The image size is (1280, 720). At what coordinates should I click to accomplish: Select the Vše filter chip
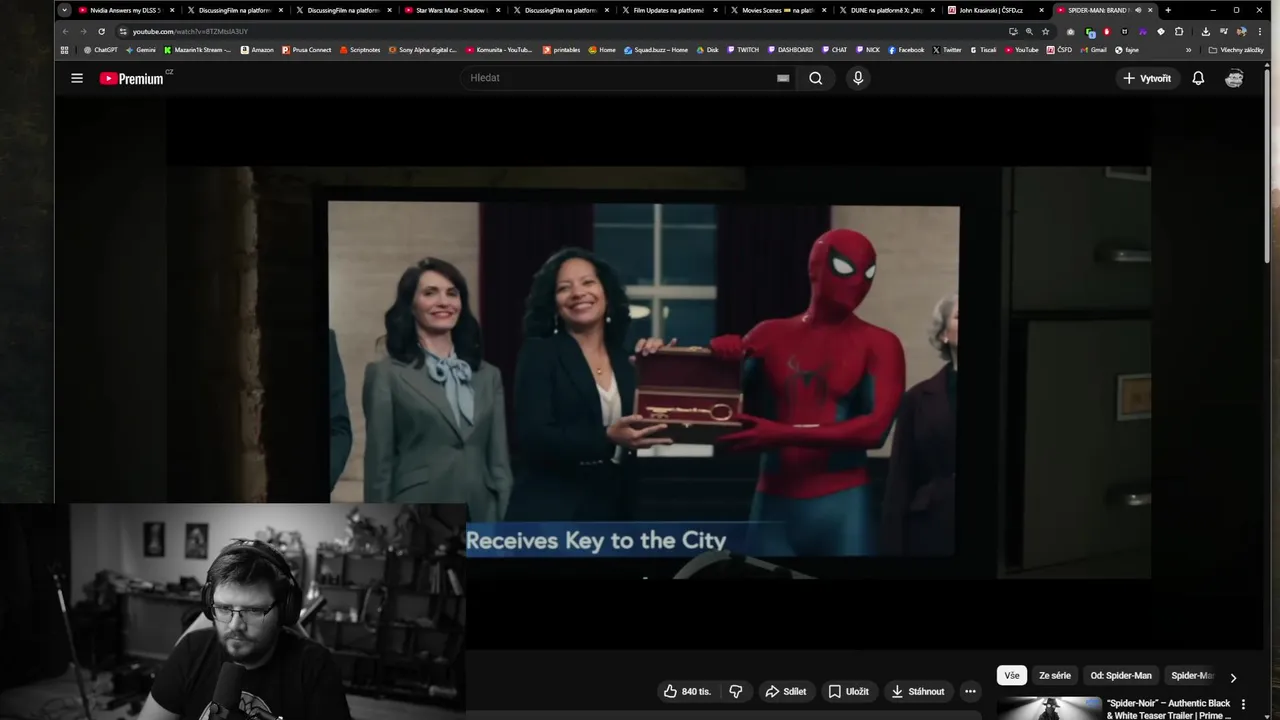pos(1012,676)
